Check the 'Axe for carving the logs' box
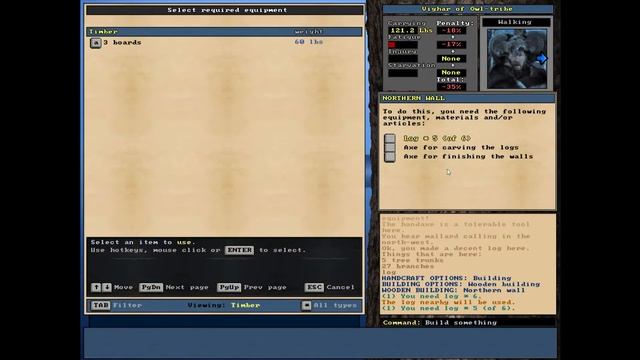This screenshot has height=360, width=640. (389, 147)
